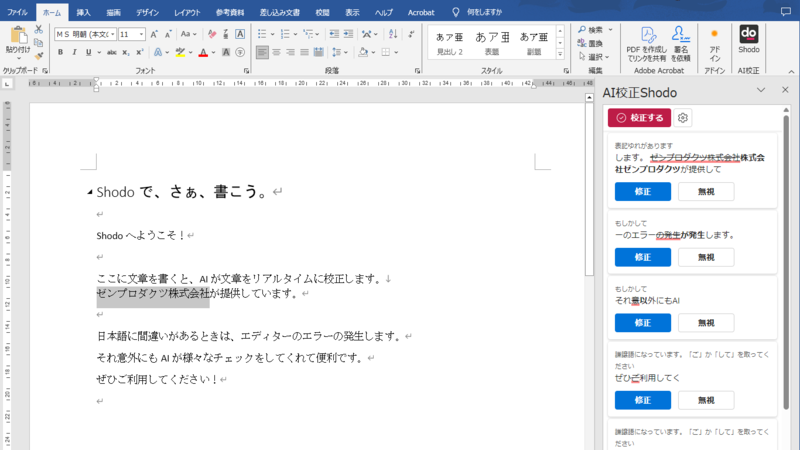Toggle Bold formatting
The image size is (800, 450).
pos(60,52)
